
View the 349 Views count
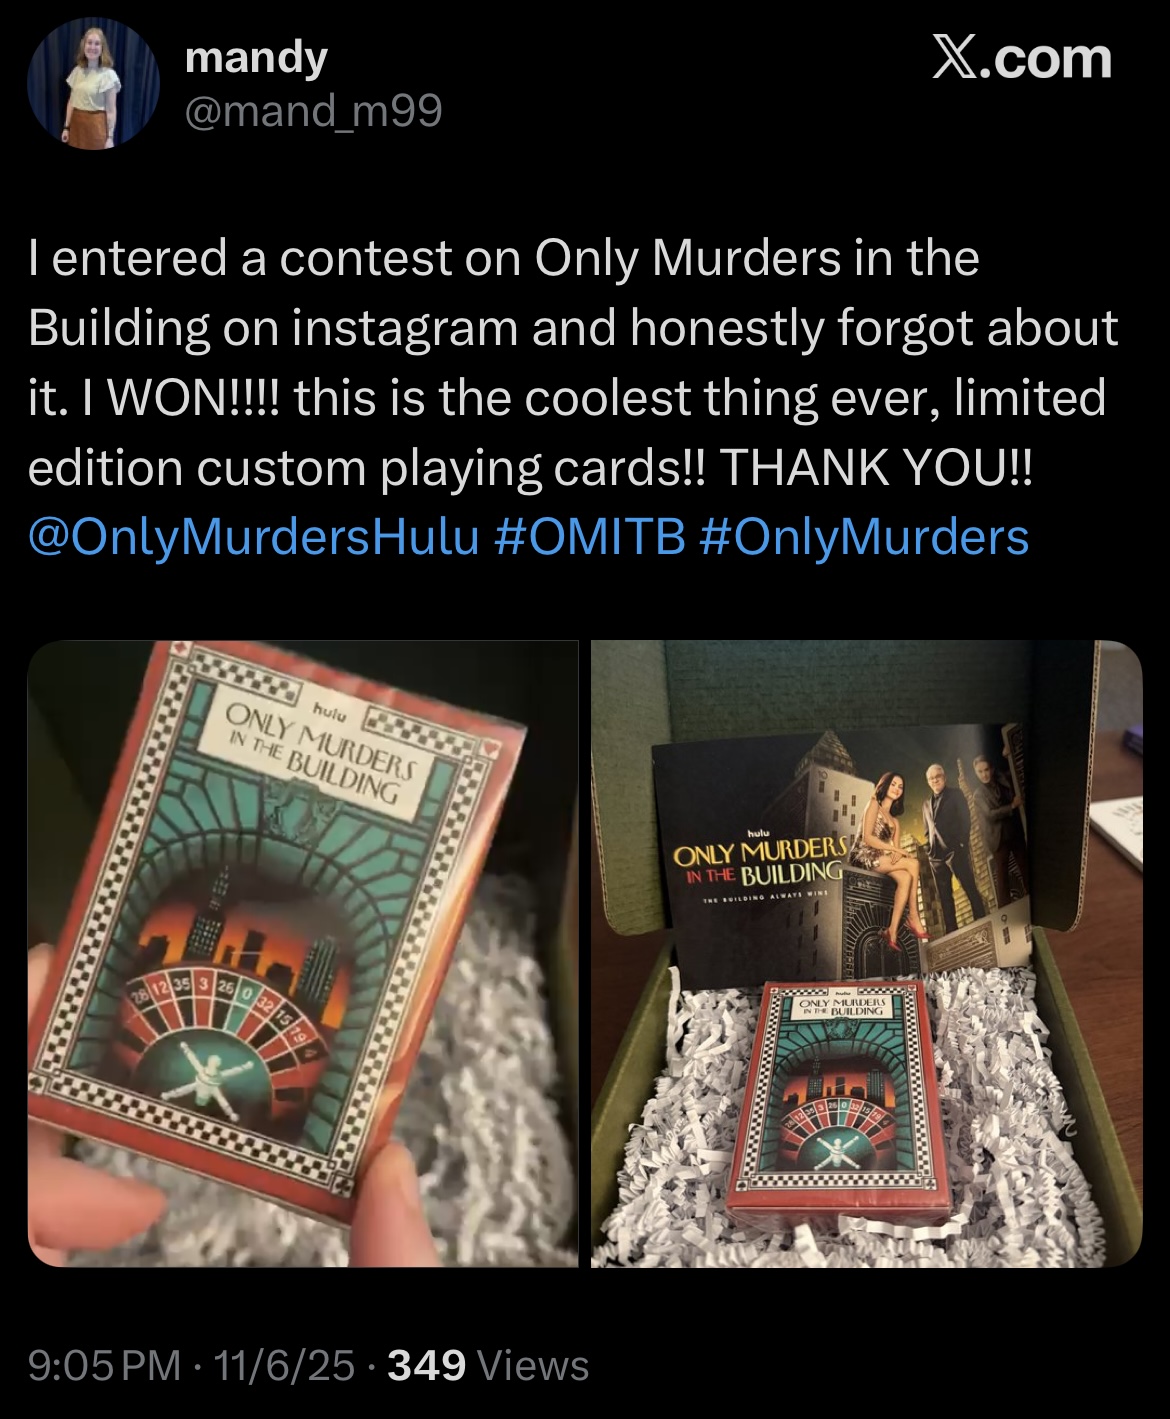(x=488, y=1365)
